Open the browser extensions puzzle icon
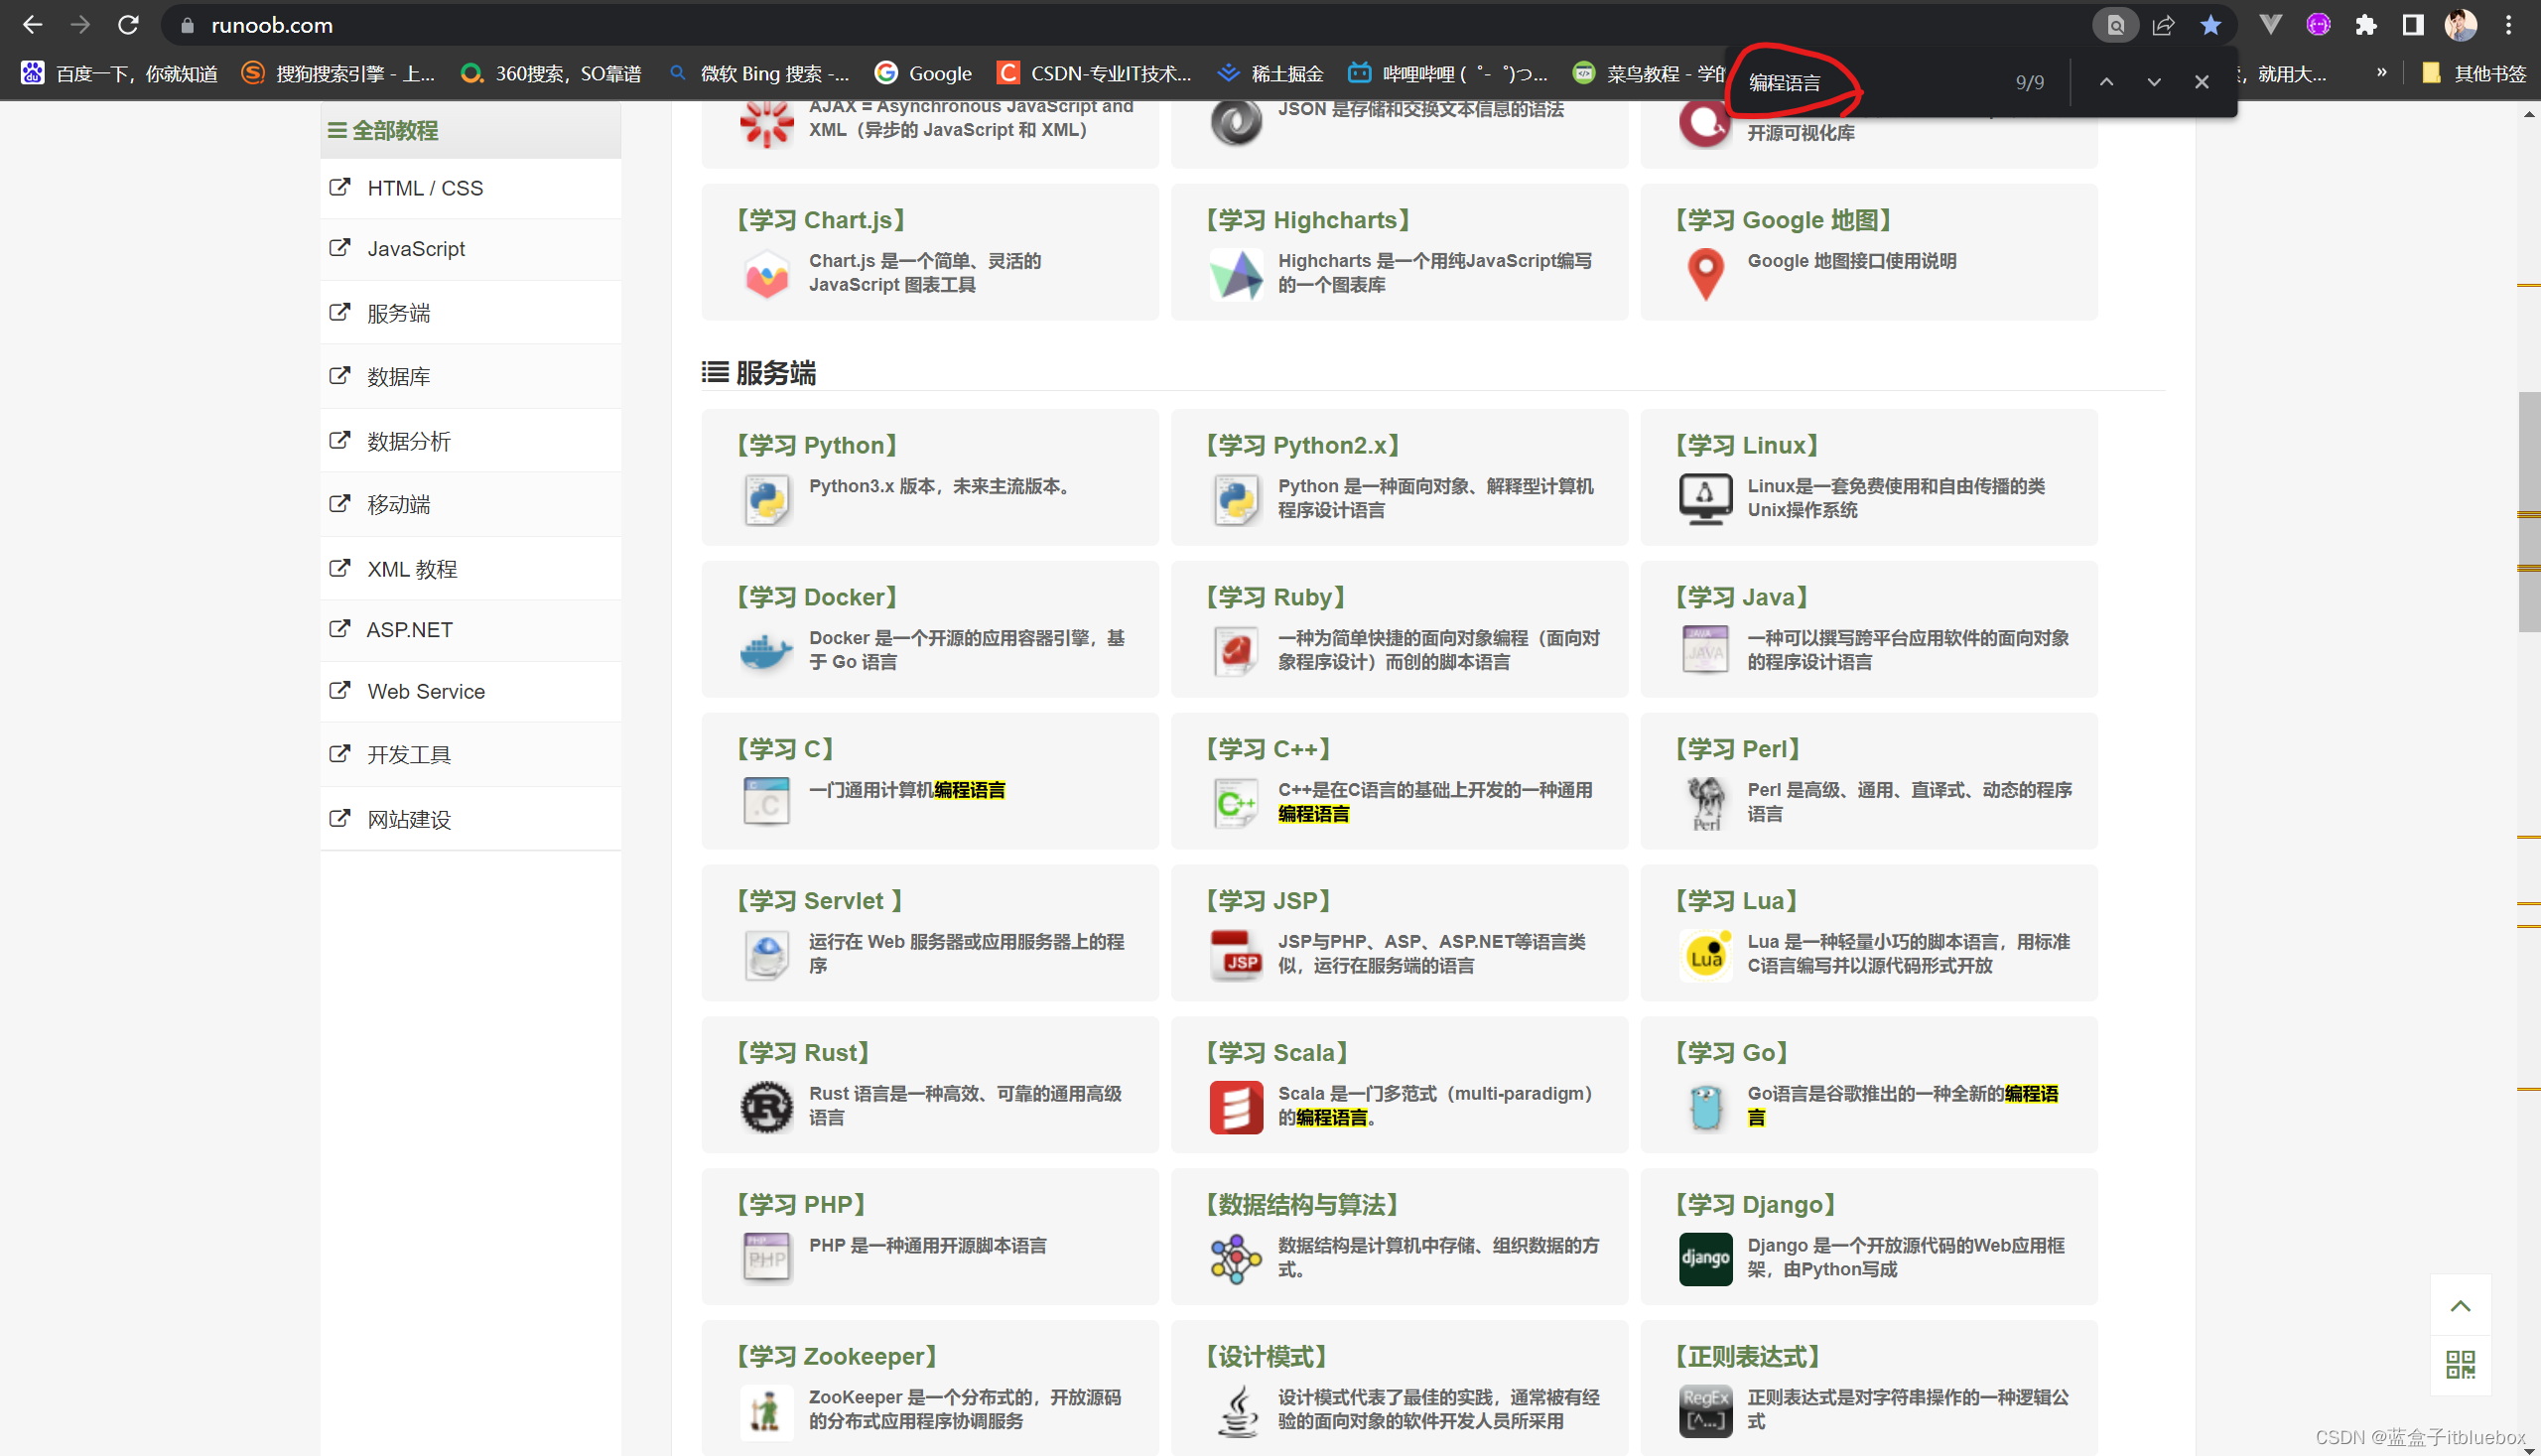 point(2365,25)
